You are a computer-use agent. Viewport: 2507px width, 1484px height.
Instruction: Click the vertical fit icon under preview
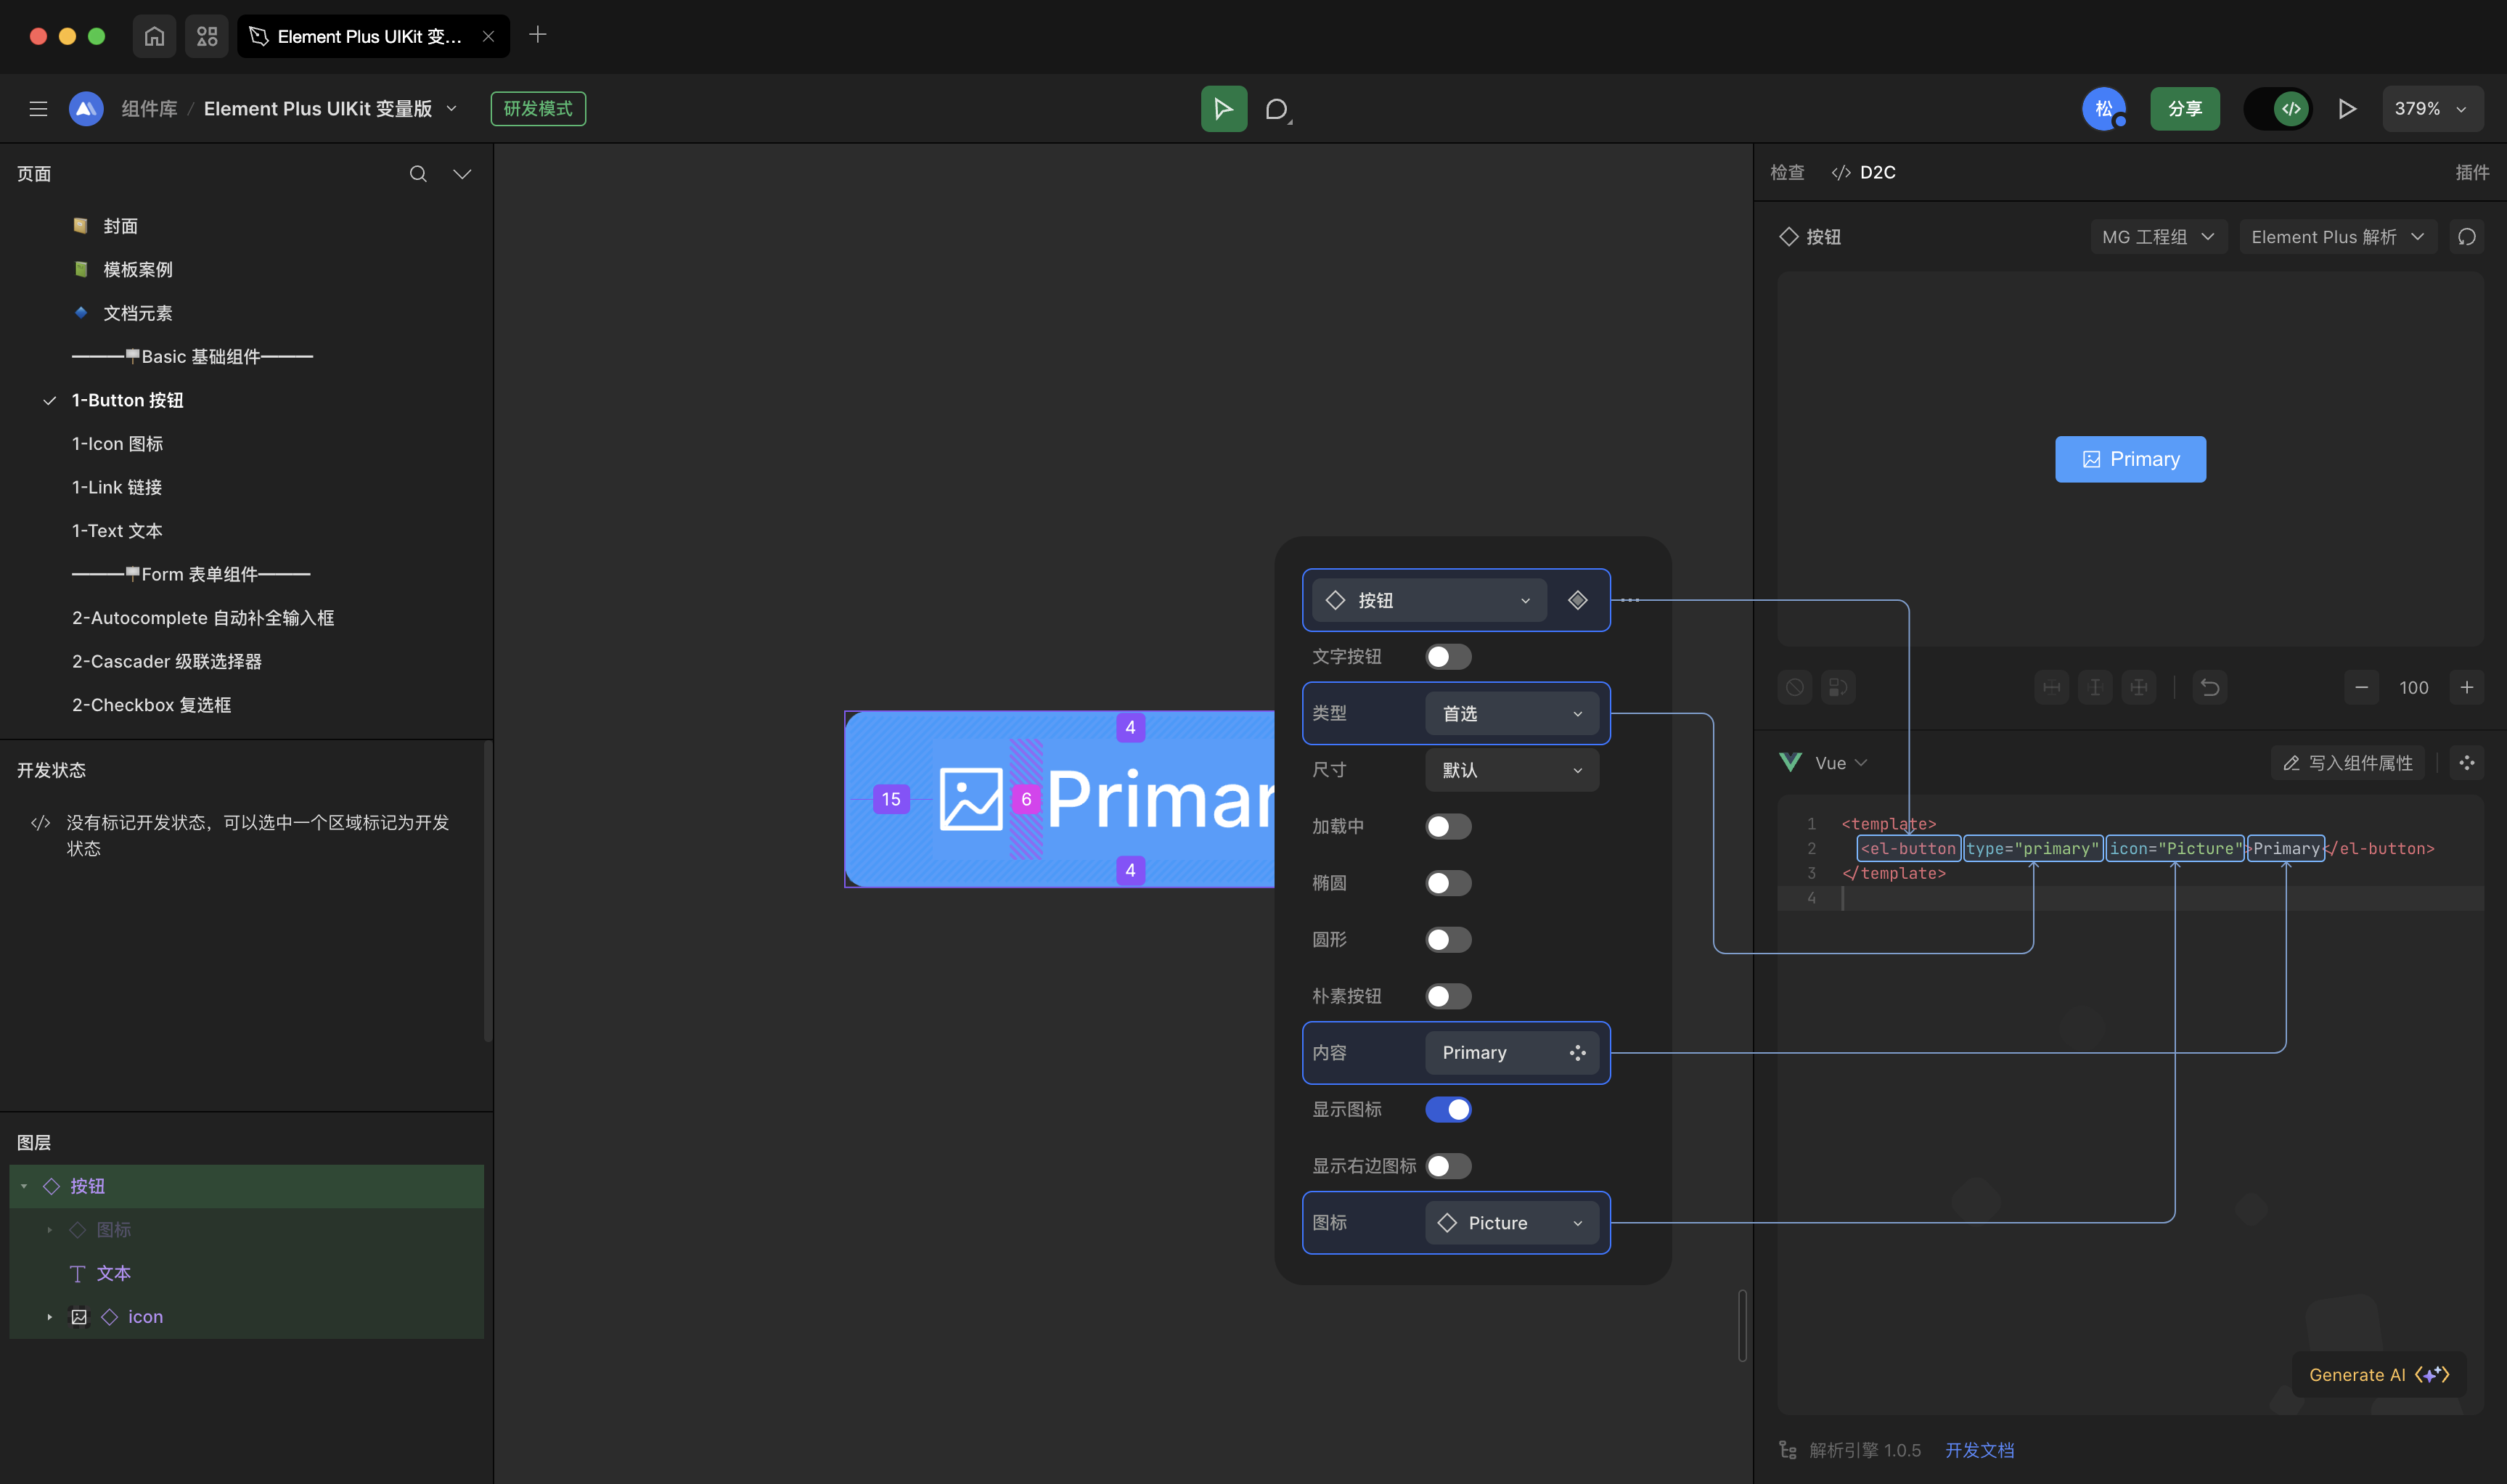coord(2095,687)
